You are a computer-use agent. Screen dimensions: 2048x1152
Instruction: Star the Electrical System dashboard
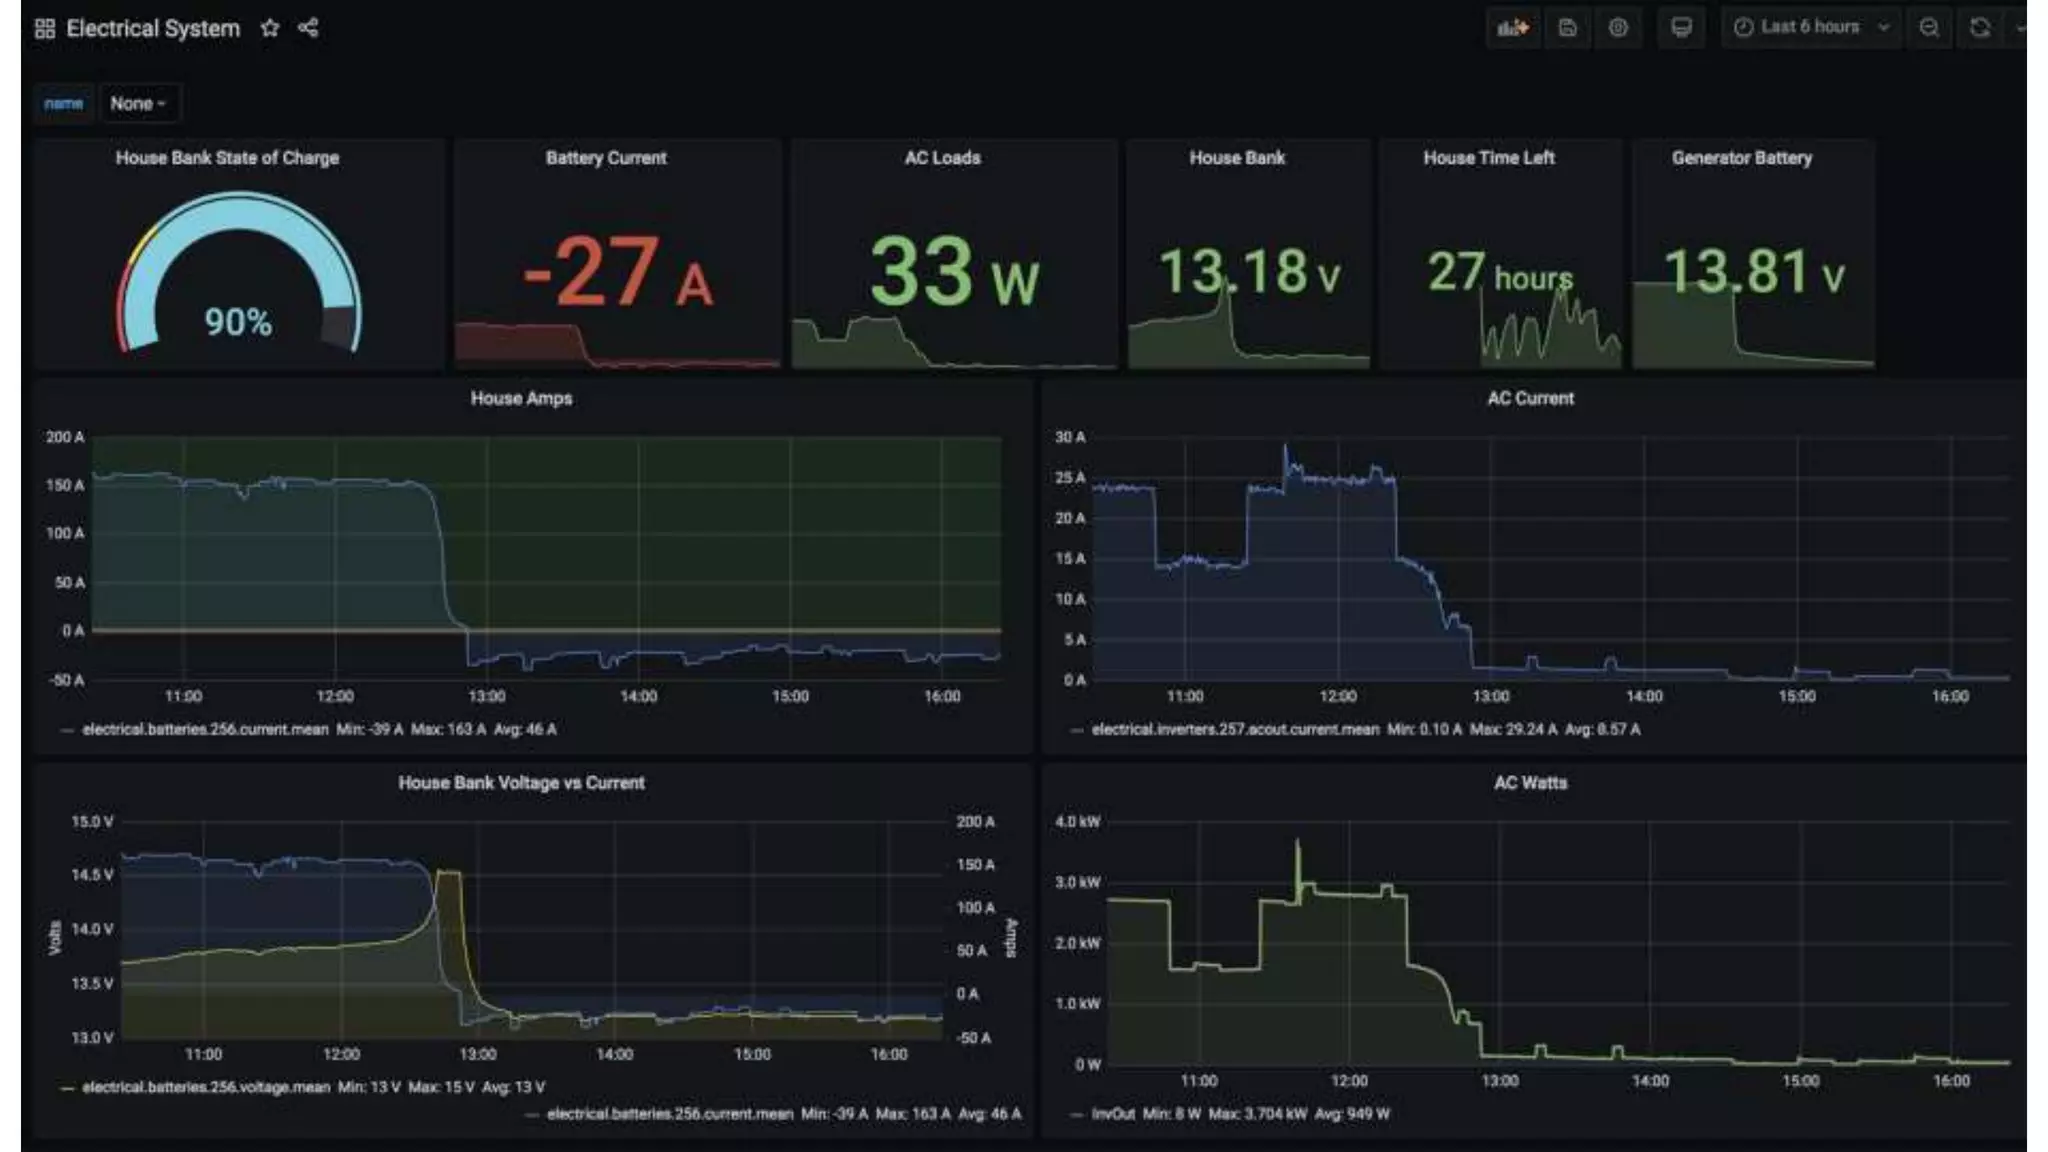[x=270, y=28]
